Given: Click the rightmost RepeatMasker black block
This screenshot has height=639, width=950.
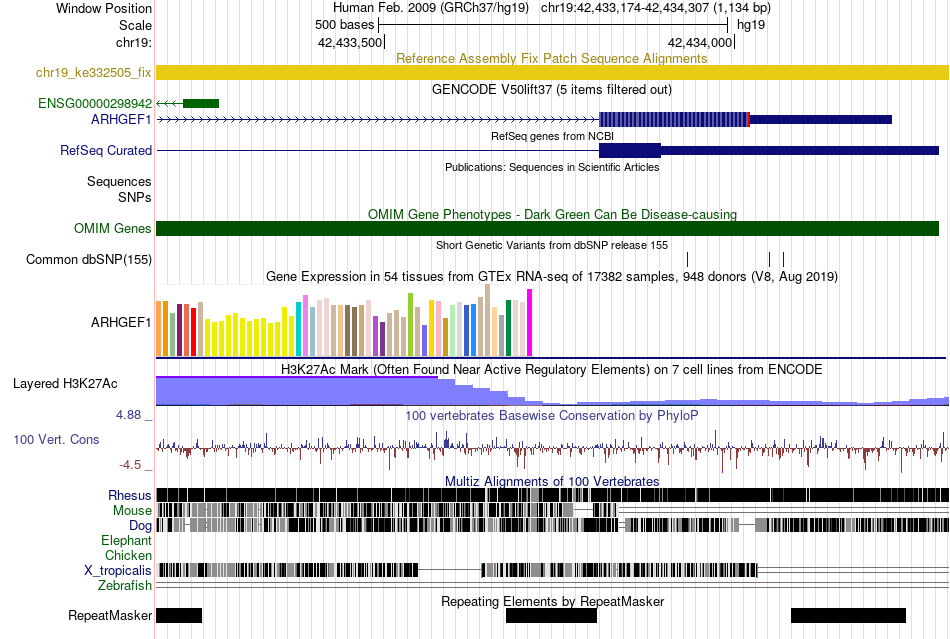Looking at the screenshot, I should (x=848, y=615).
